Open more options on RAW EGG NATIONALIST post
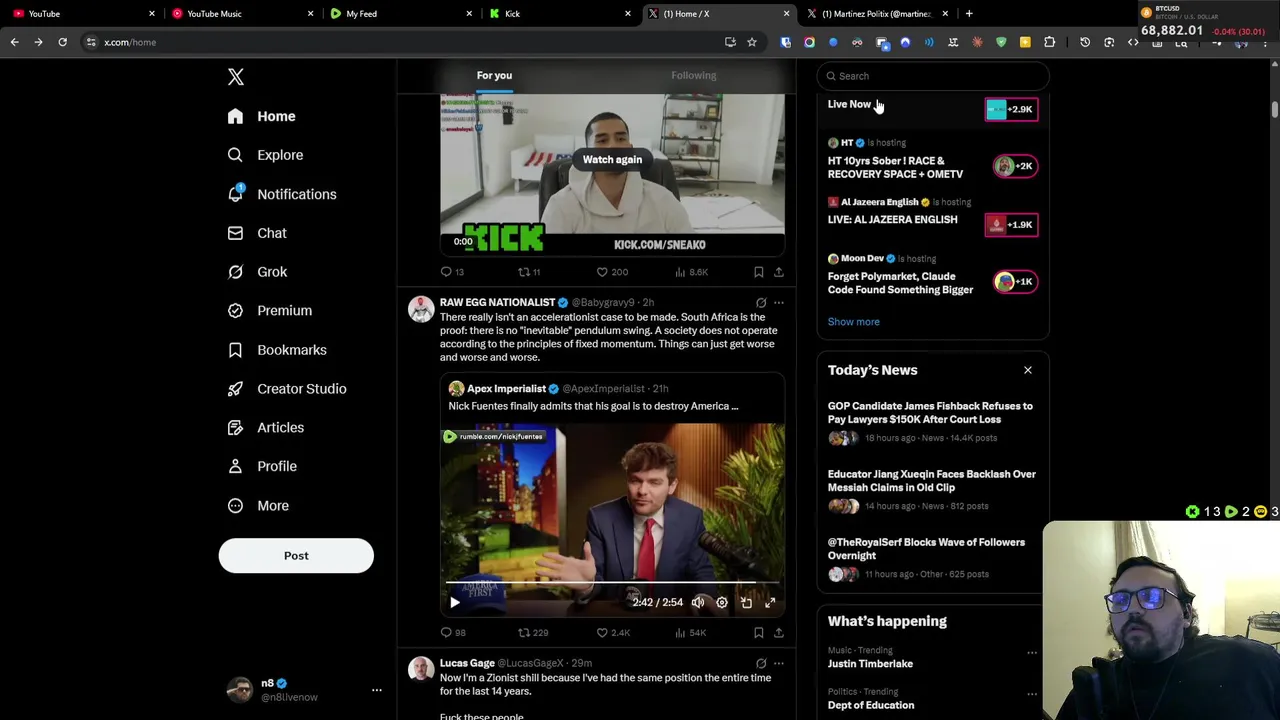This screenshot has height=720, width=1280. 778,302
